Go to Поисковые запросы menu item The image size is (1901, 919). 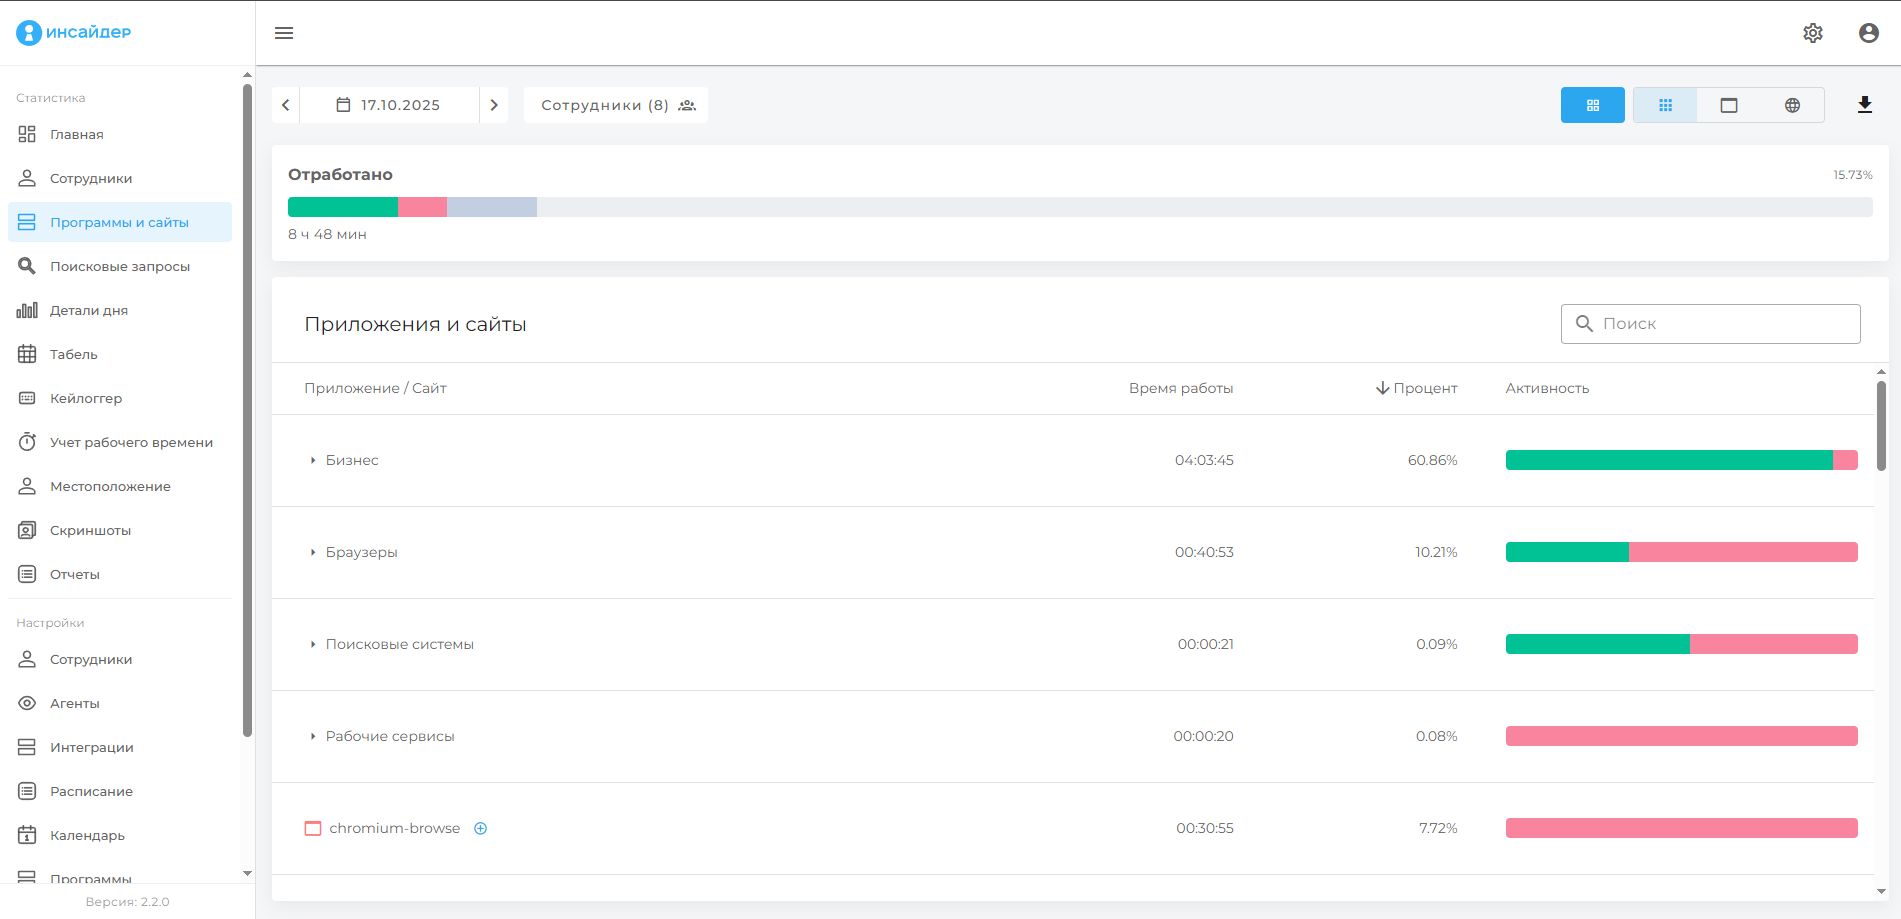click(120, 266)
